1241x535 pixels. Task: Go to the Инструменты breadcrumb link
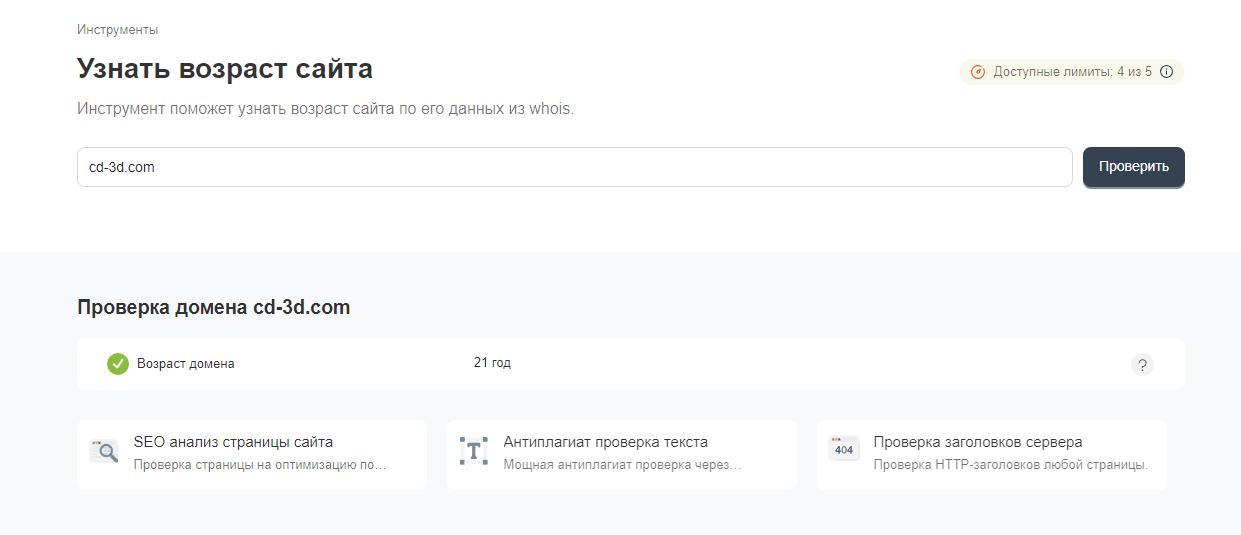(x=117, y=30)
